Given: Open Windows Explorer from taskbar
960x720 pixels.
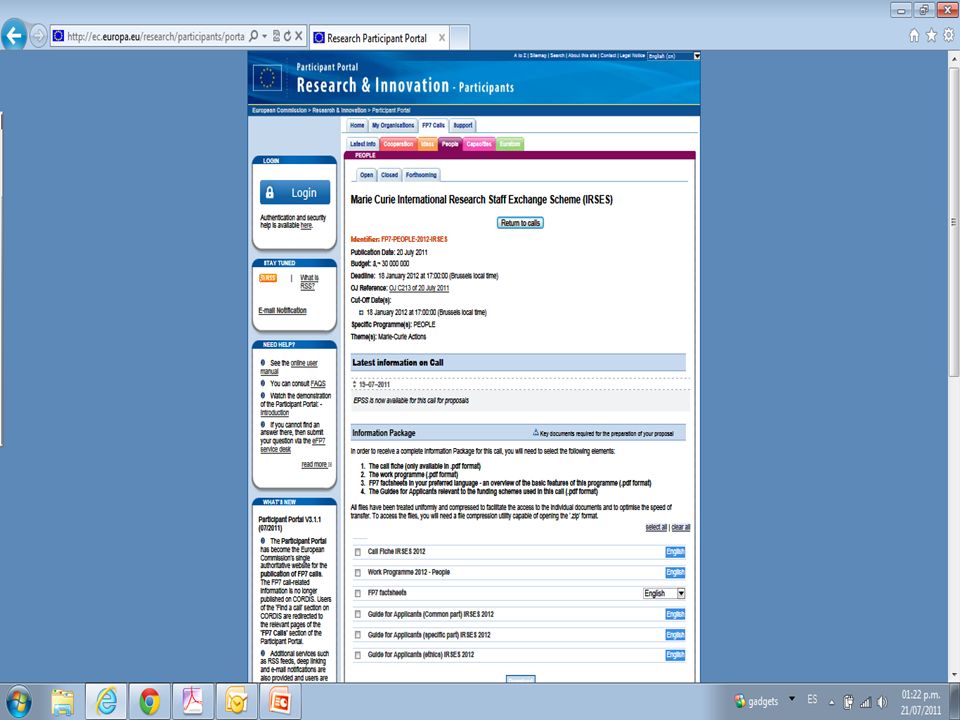Looking at the screenshot, I should 62,702.
